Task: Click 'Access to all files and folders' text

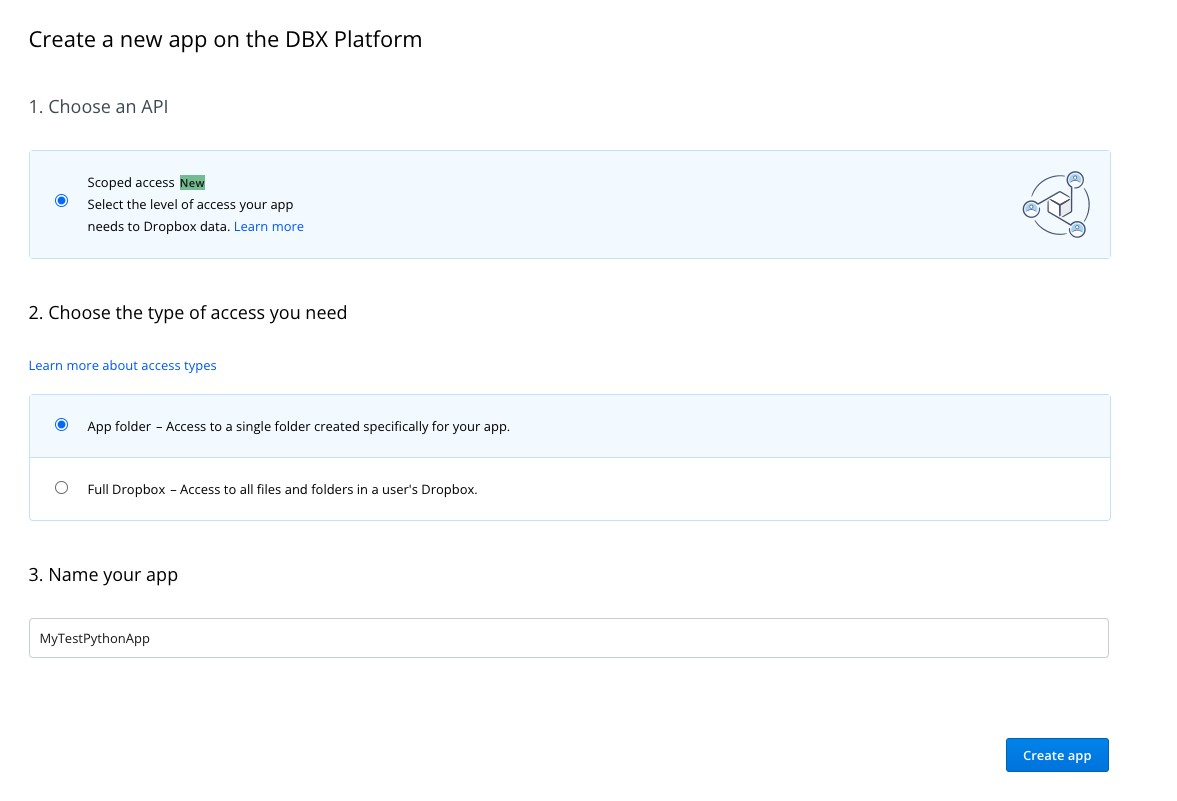Action: [329, 489]
